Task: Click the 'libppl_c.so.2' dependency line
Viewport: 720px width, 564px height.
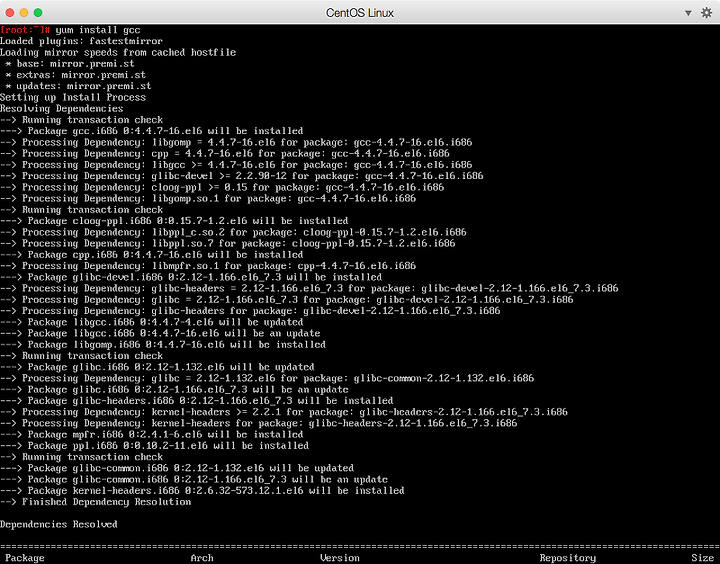Action: [x=233, y=232]
